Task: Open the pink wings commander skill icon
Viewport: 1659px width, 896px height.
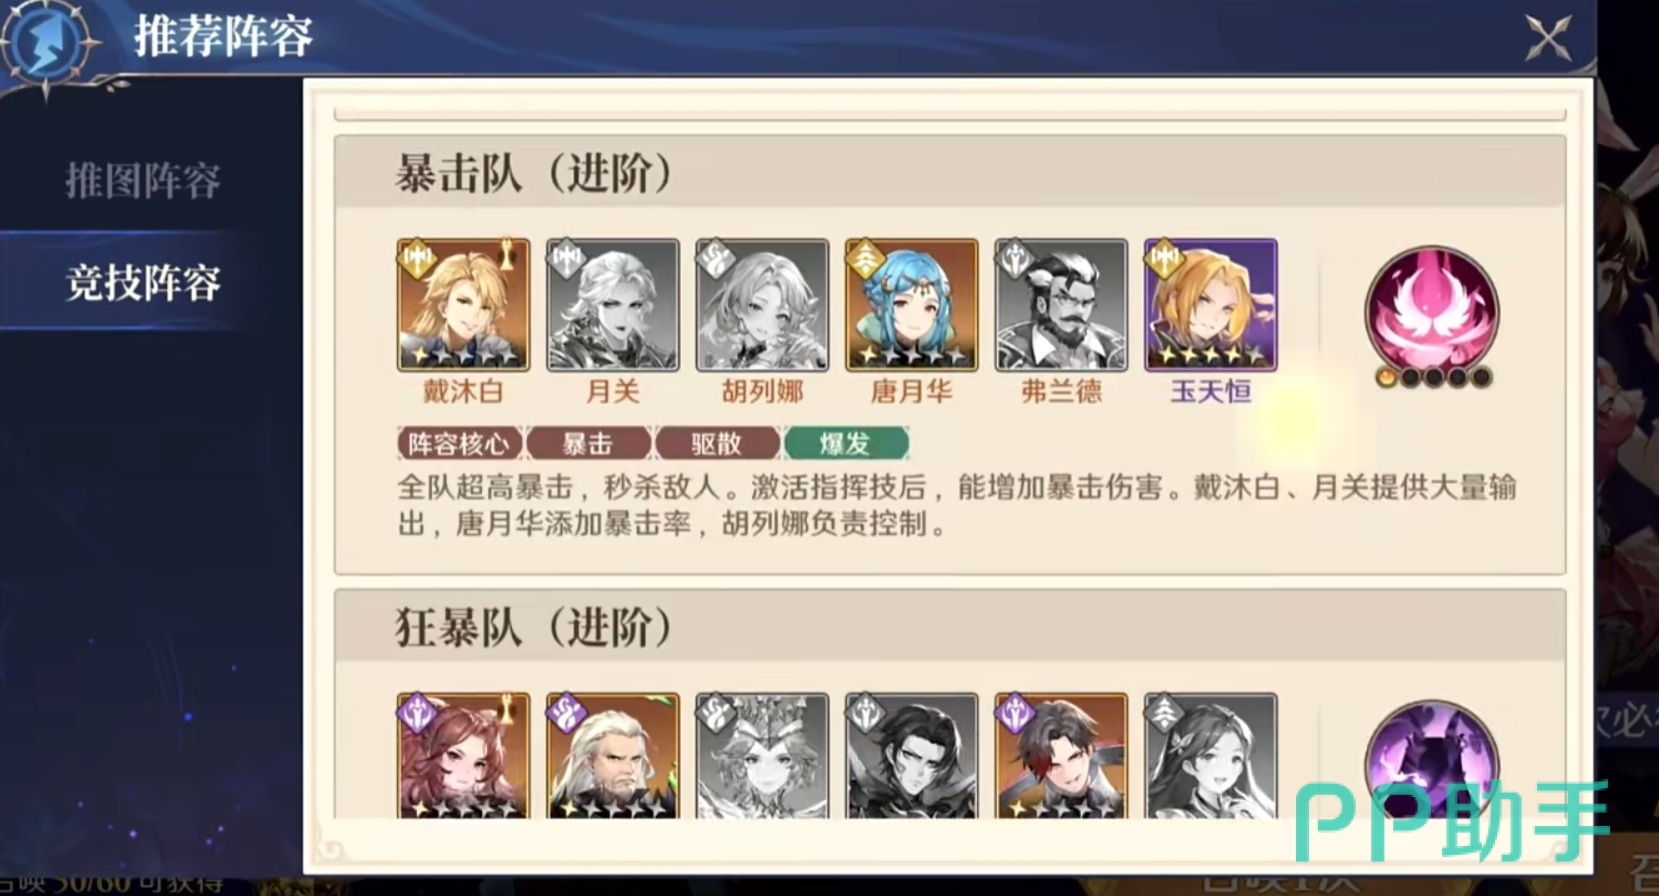Action: [1432, 311]
